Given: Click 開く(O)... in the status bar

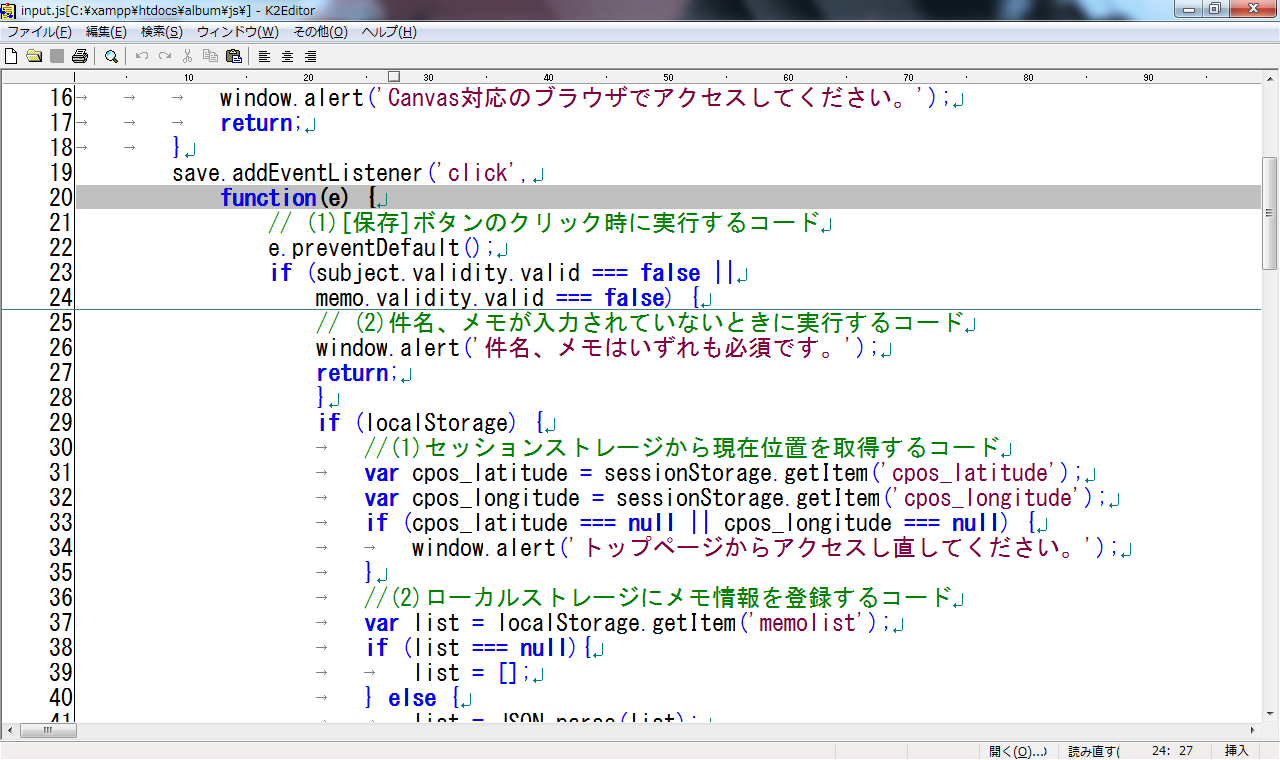Looking at the screenshot, I should tap(1018, 751).
